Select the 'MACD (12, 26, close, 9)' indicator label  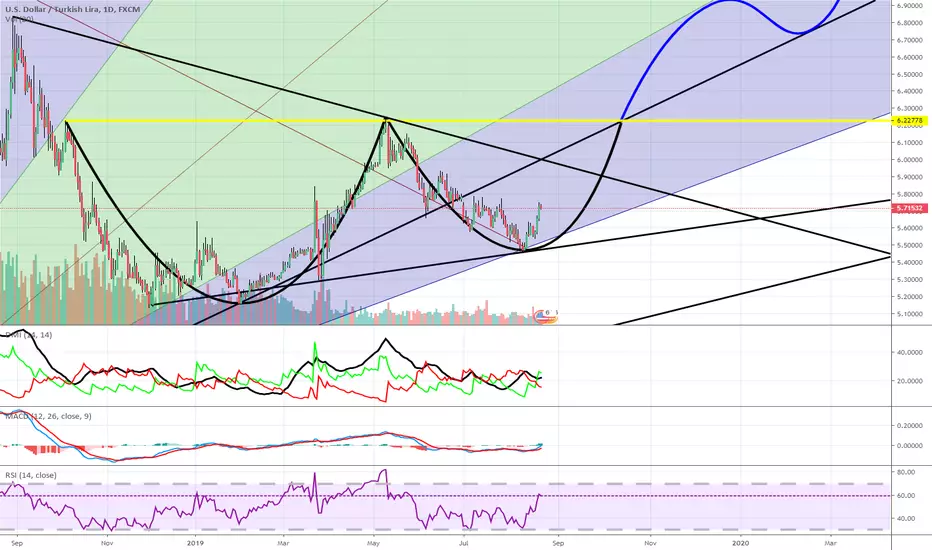49,416
